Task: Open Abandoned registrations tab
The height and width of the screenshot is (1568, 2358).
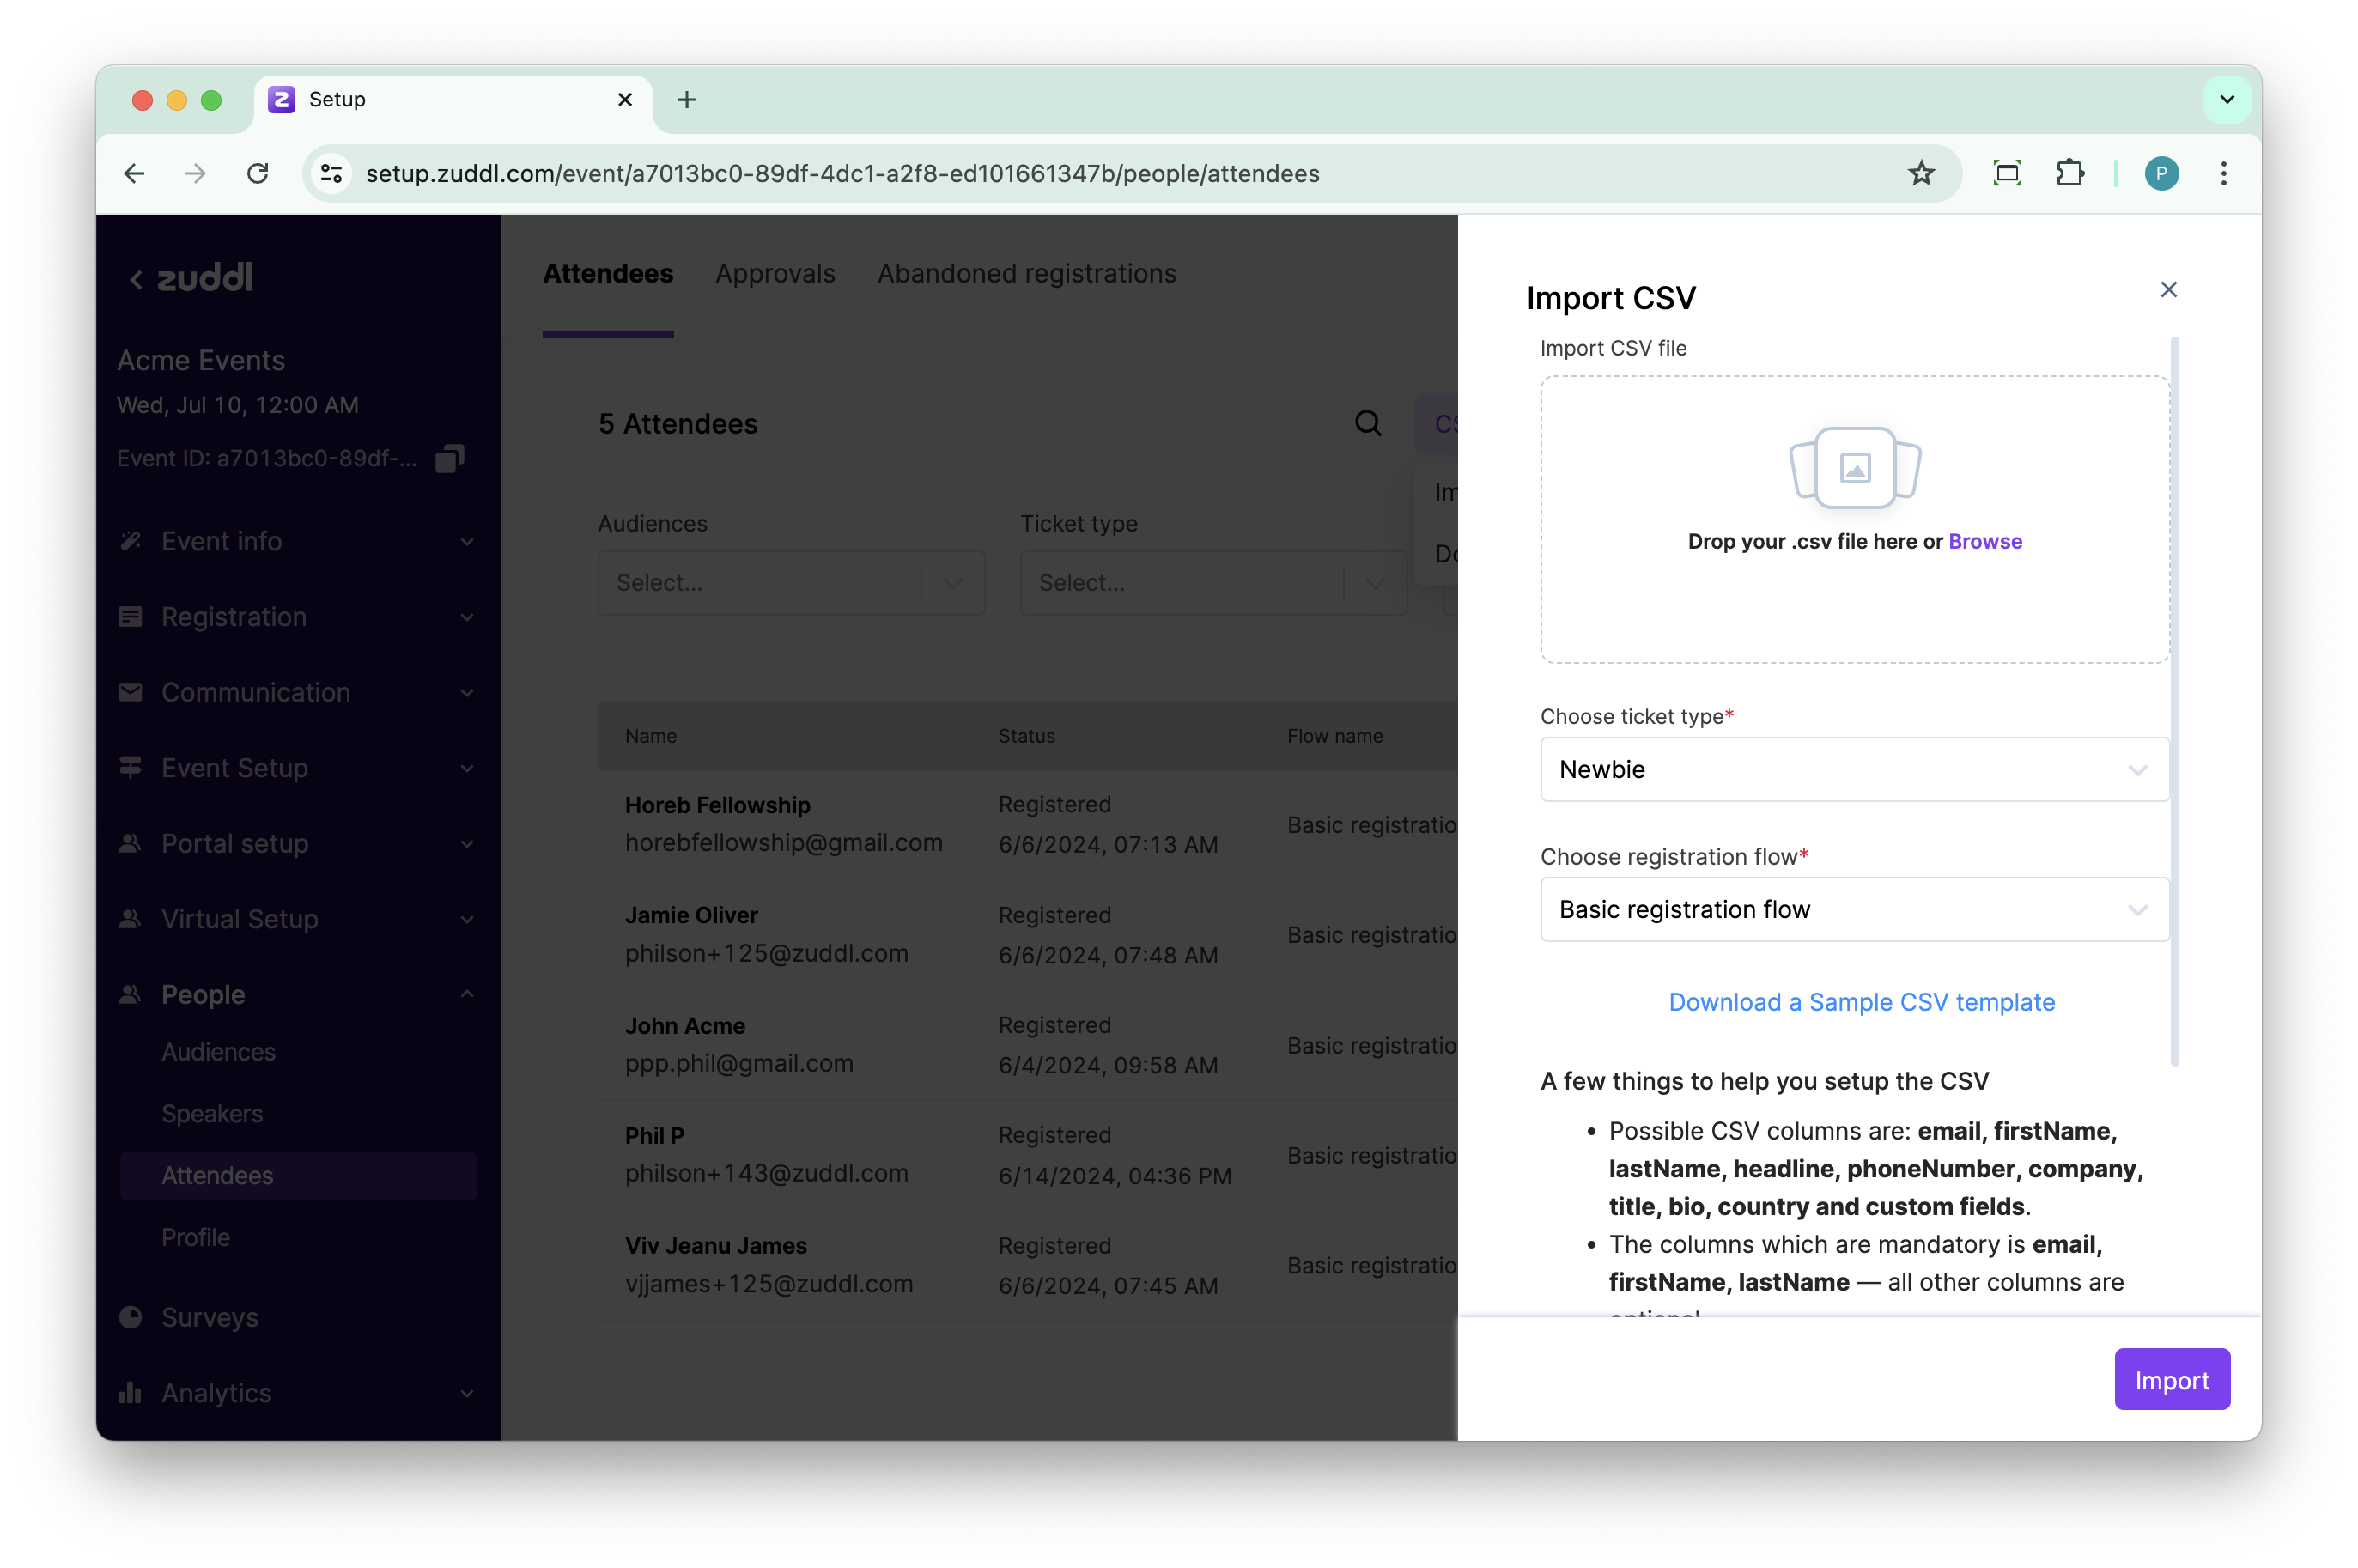Action: pos(1026,274)
